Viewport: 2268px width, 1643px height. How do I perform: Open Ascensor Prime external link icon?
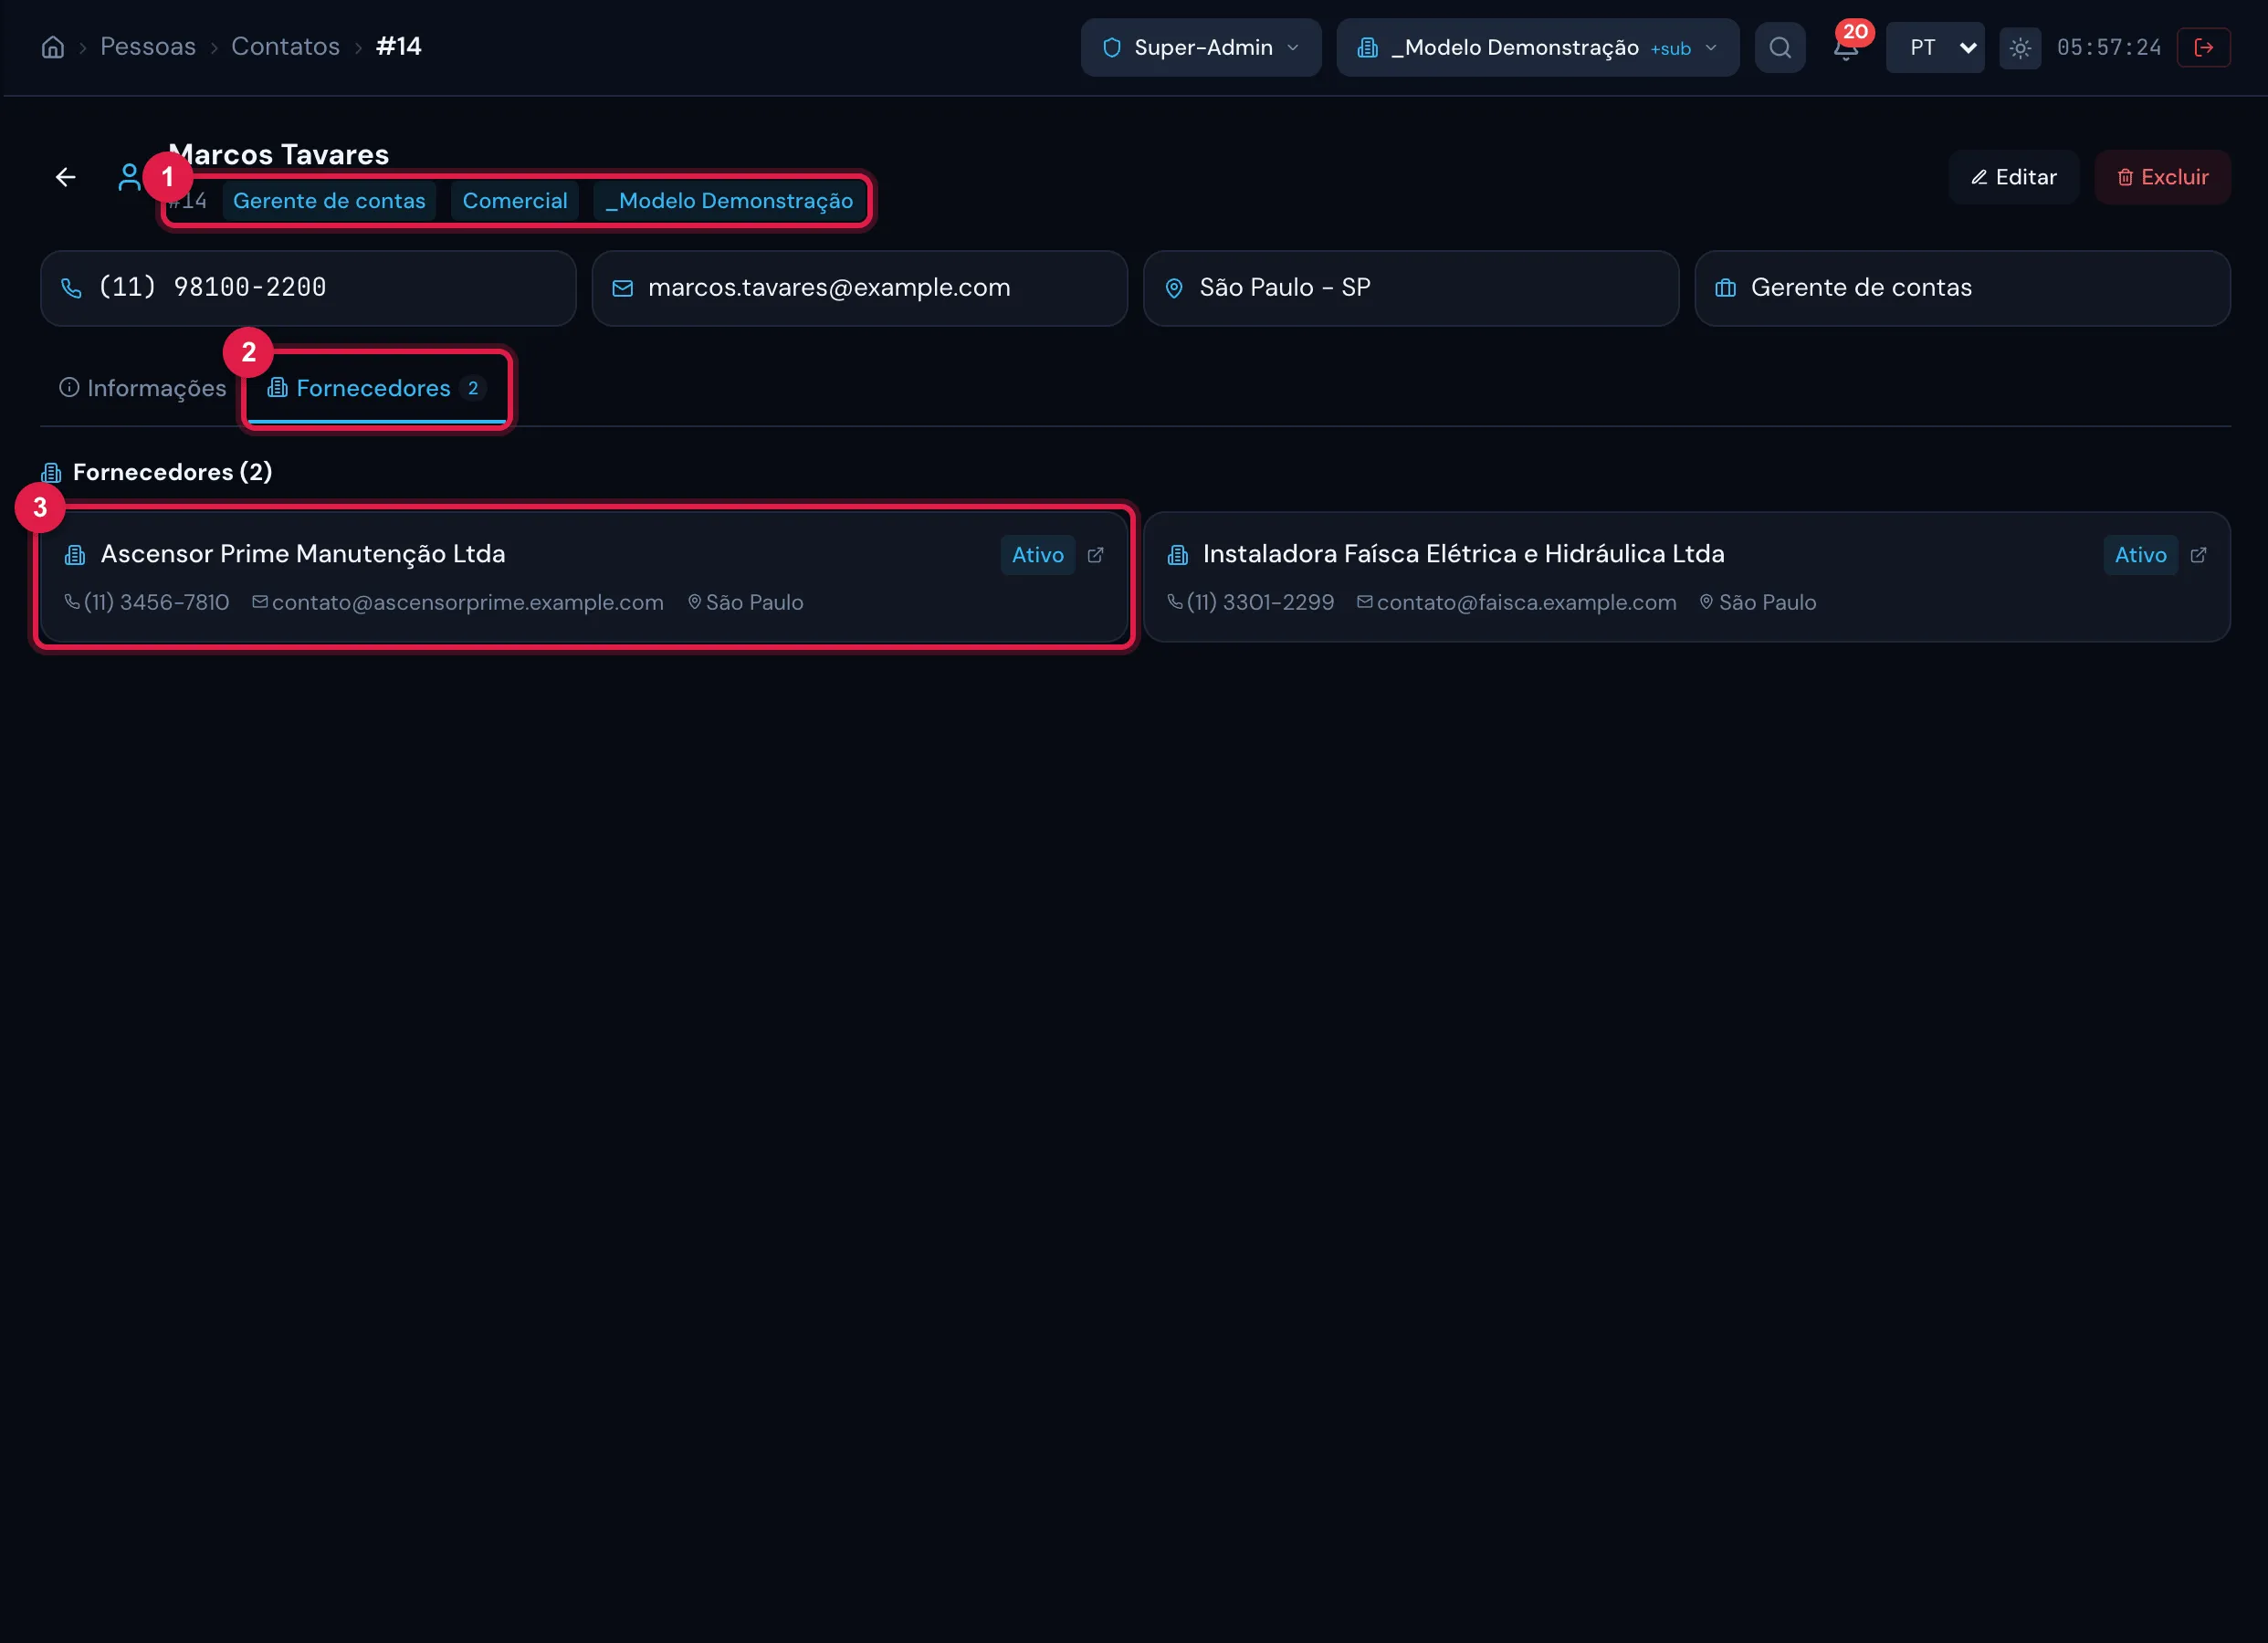(x=1095, y=554)
